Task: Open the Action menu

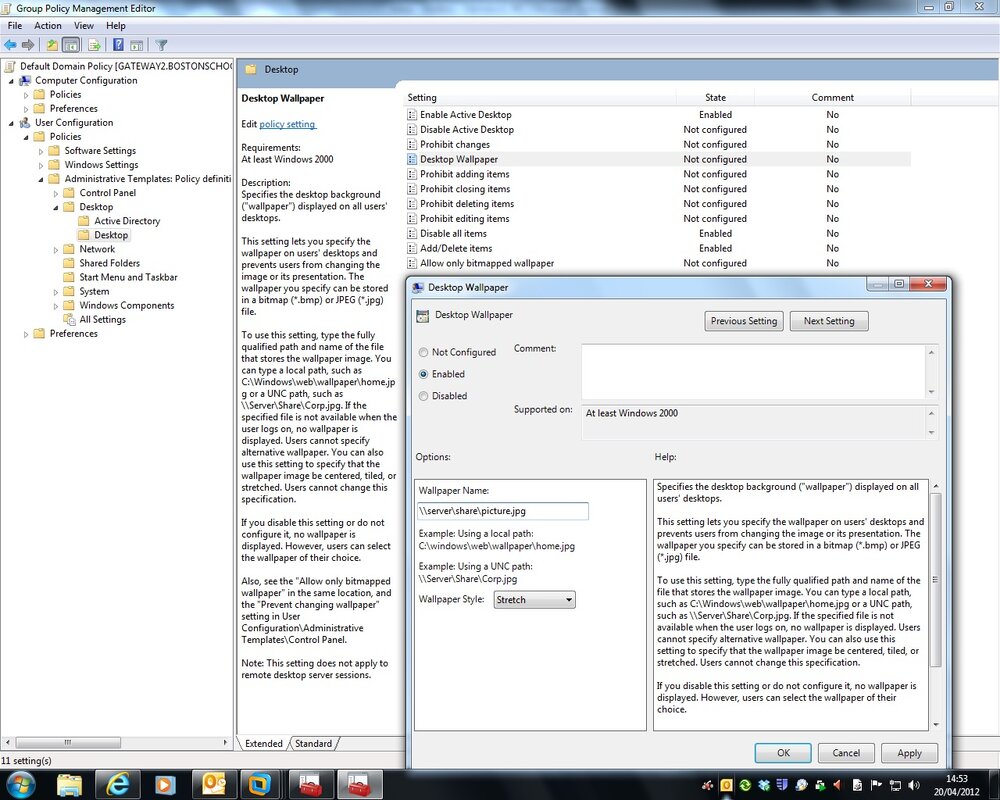Action: pyautogui.click(x=48, y=26)
